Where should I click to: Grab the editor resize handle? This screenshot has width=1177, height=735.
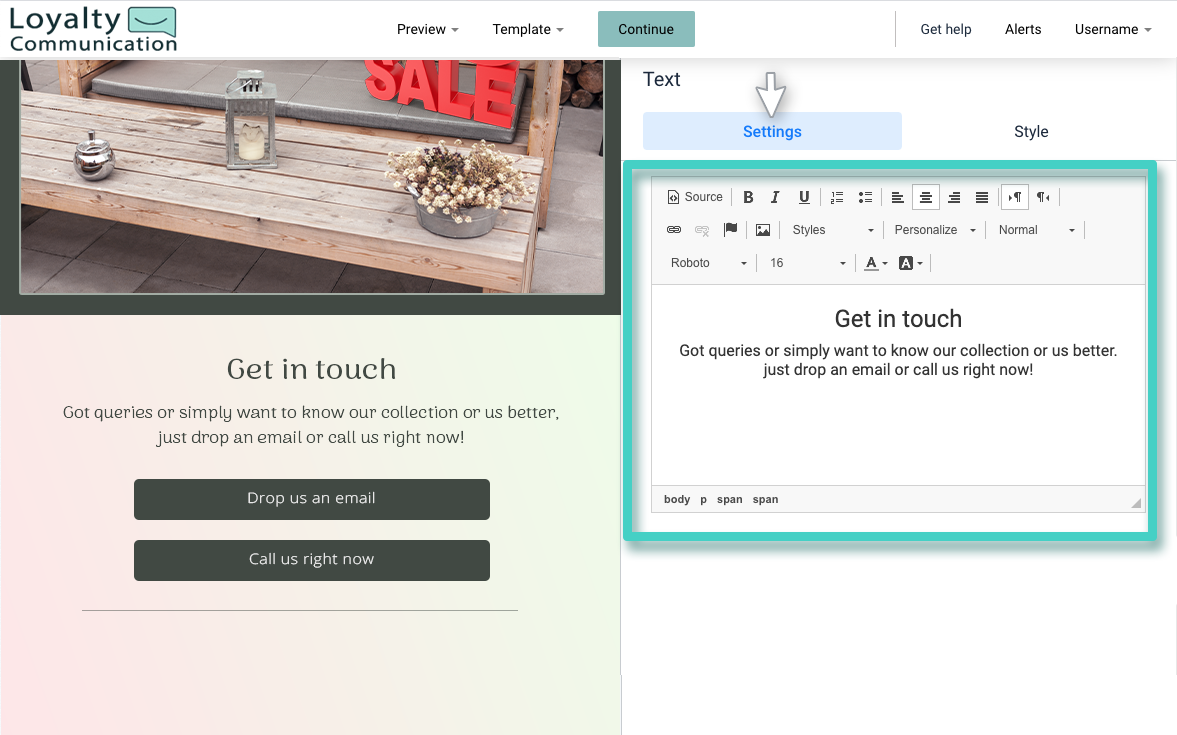(x=1136, y=503)
